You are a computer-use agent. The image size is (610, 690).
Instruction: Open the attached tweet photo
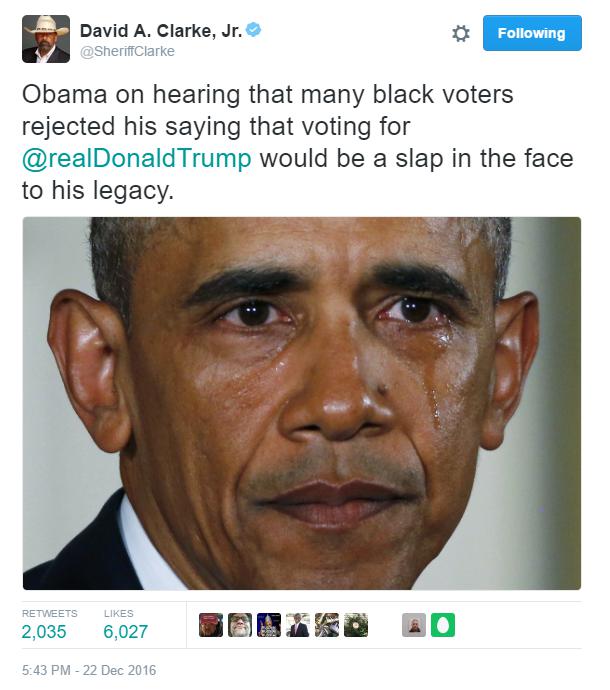[302, 403]
